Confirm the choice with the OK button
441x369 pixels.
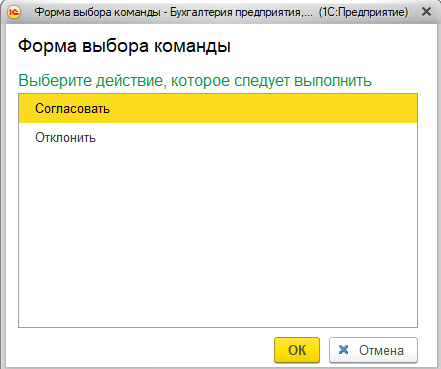pyautogui.click(x=297, y=350)
